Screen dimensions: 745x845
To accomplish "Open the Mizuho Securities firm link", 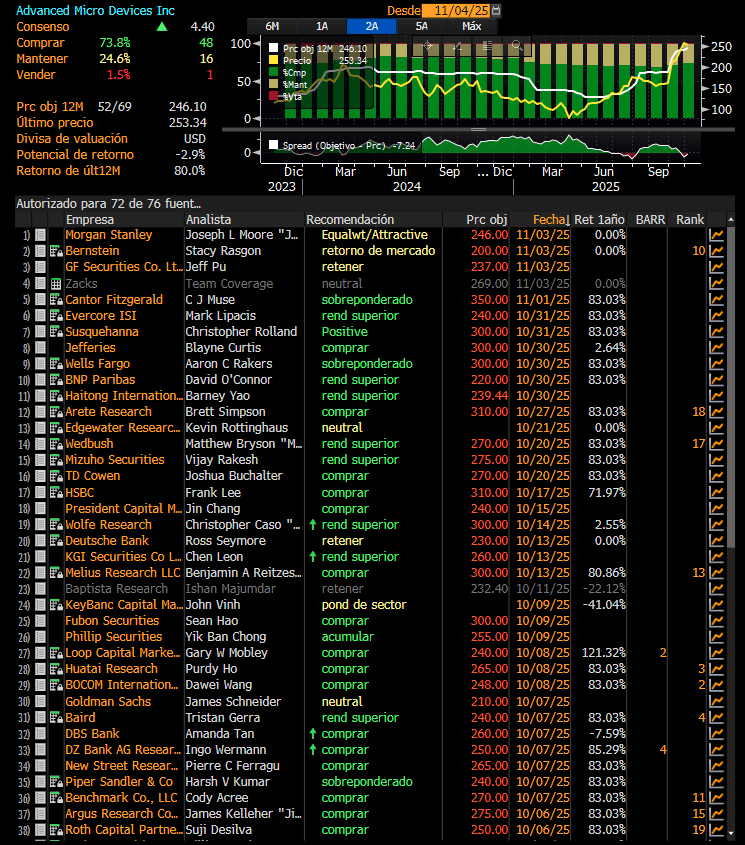I will (x=115, y=460).
